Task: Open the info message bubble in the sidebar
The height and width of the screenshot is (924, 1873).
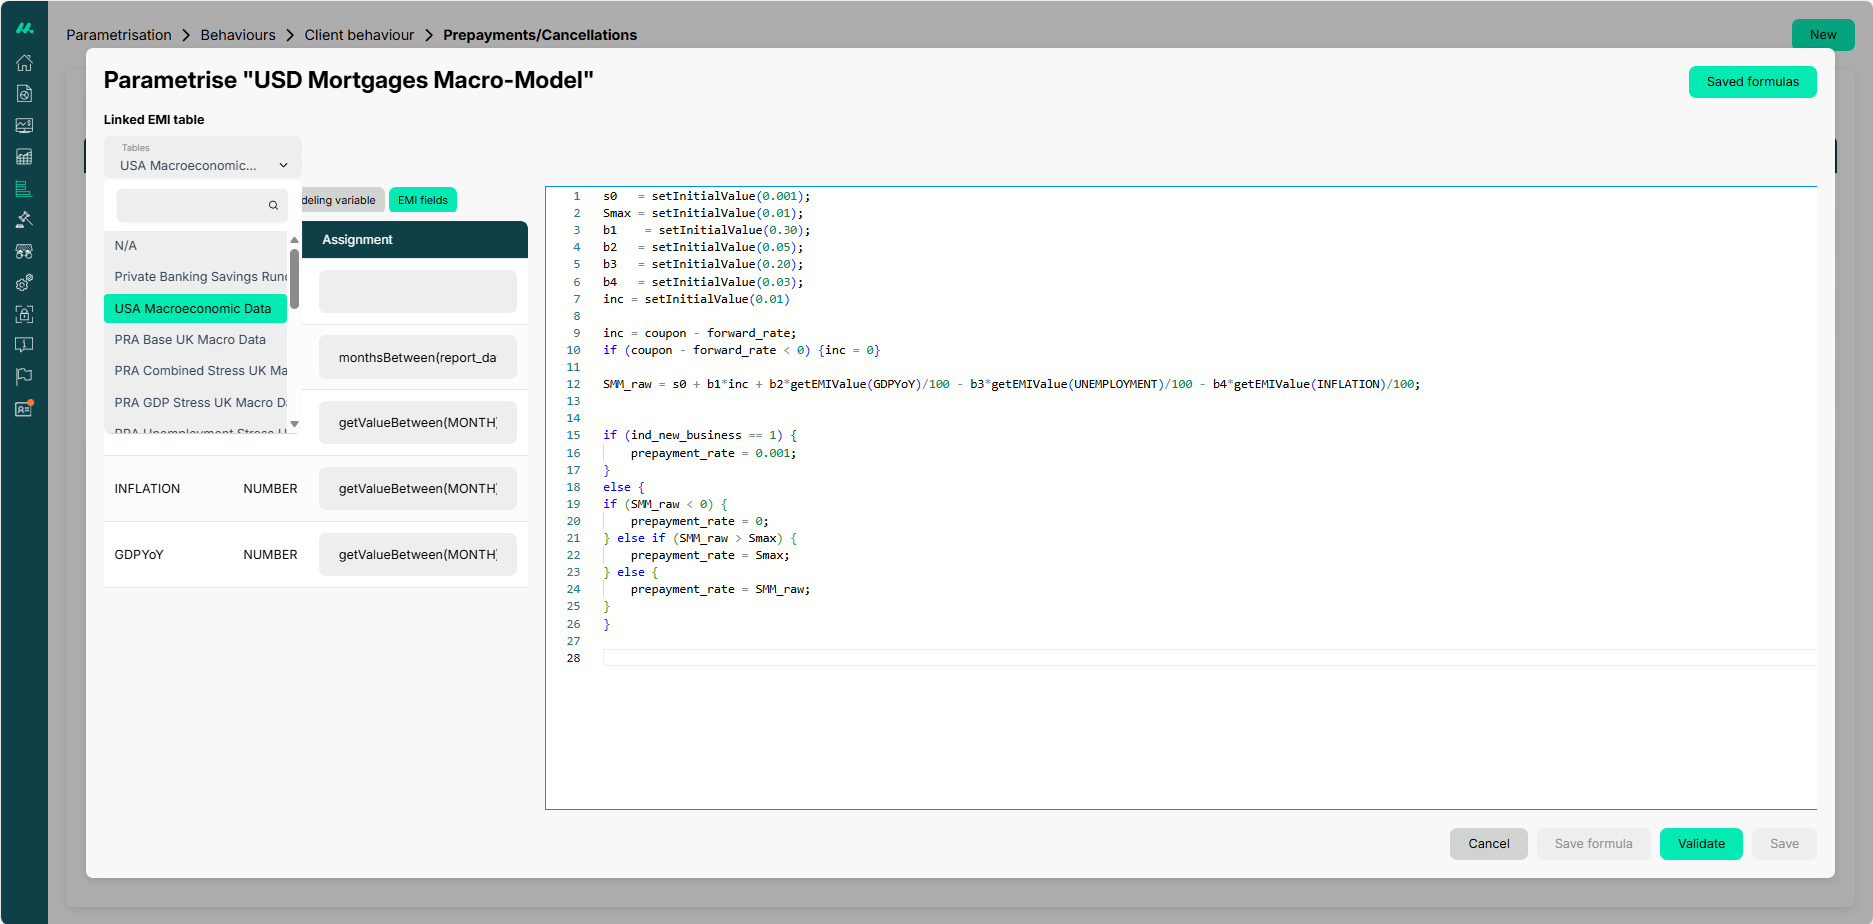Action: pos(24,344)
